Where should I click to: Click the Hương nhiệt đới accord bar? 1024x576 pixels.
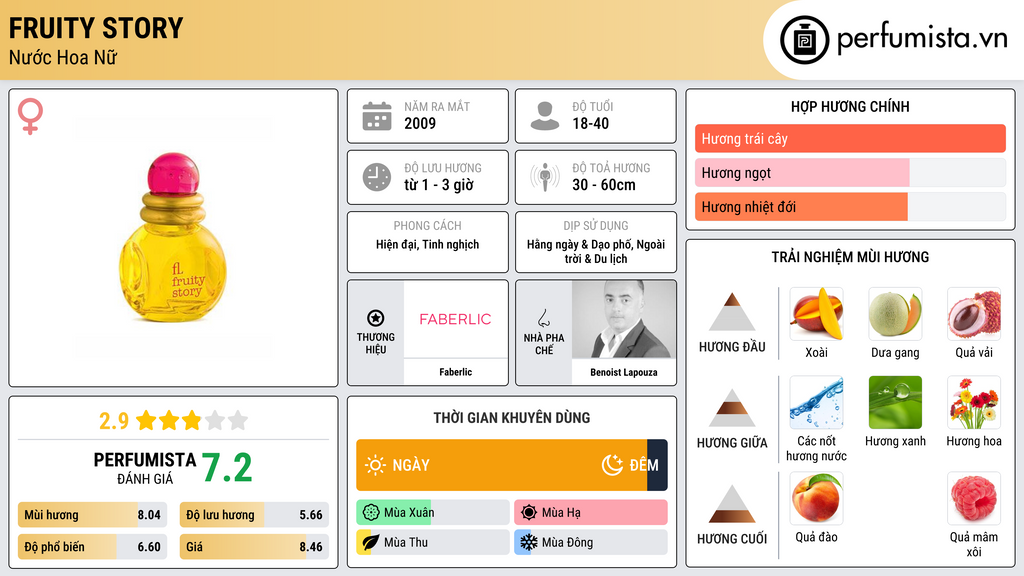pos(850,206)
